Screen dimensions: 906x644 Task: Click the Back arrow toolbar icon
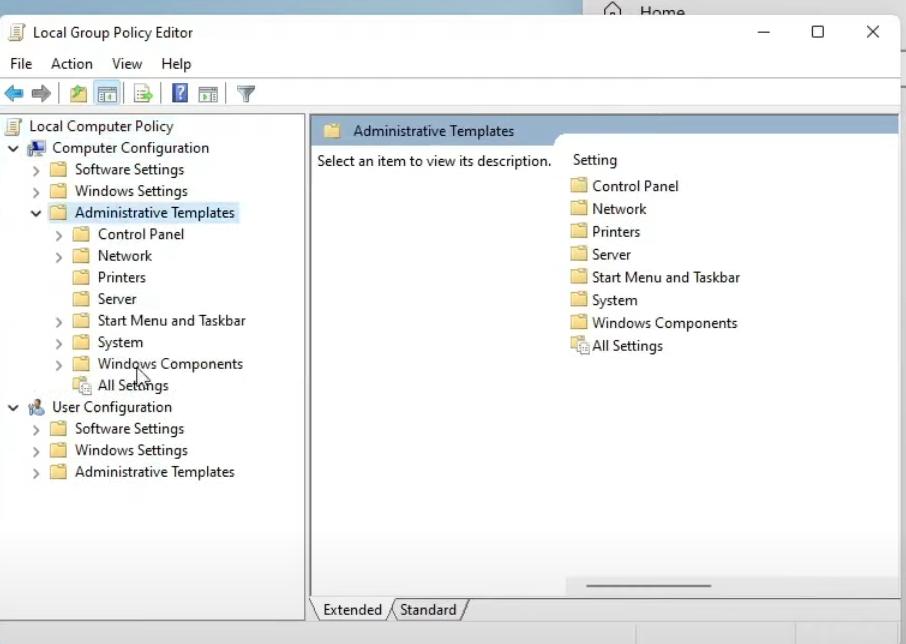[x=14, y=93]
